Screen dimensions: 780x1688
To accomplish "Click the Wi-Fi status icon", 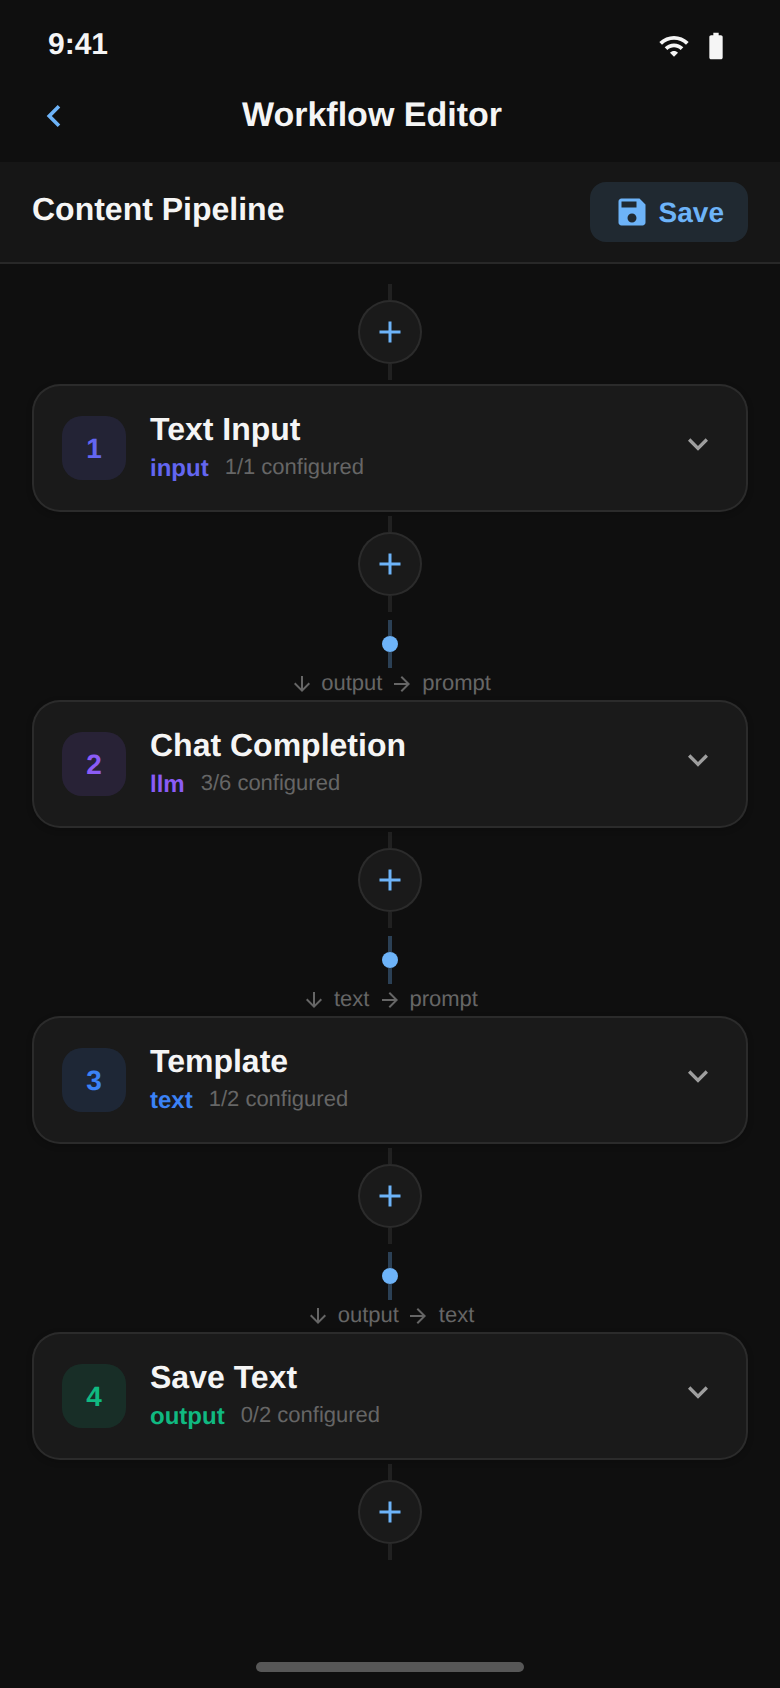I will point(673,44).
